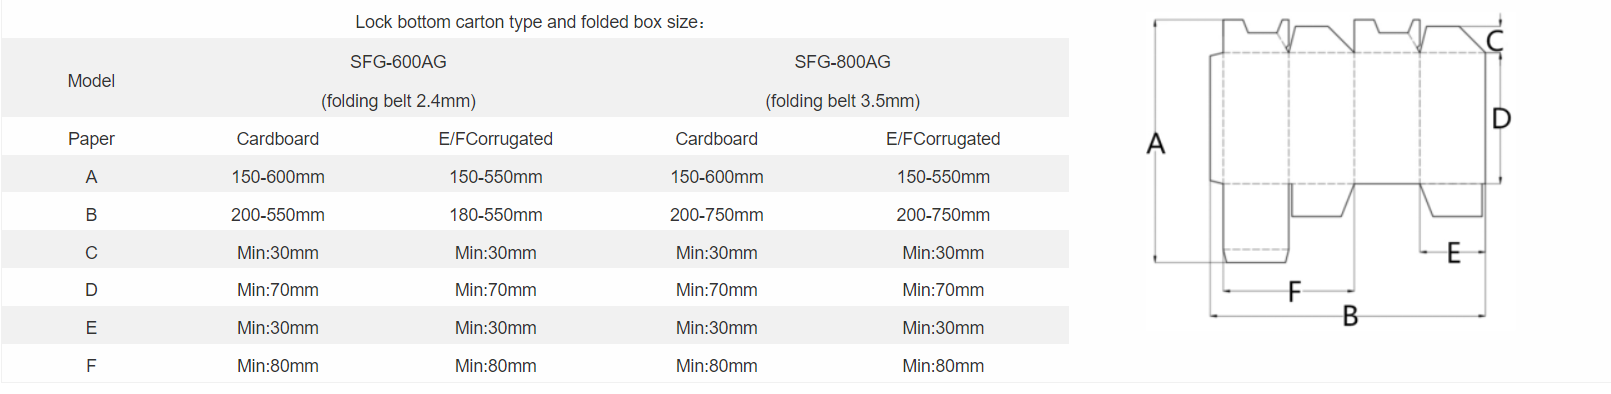This screenshot has width=1611, height=394.
Task: Click the Model header cell
Action: 91,81
